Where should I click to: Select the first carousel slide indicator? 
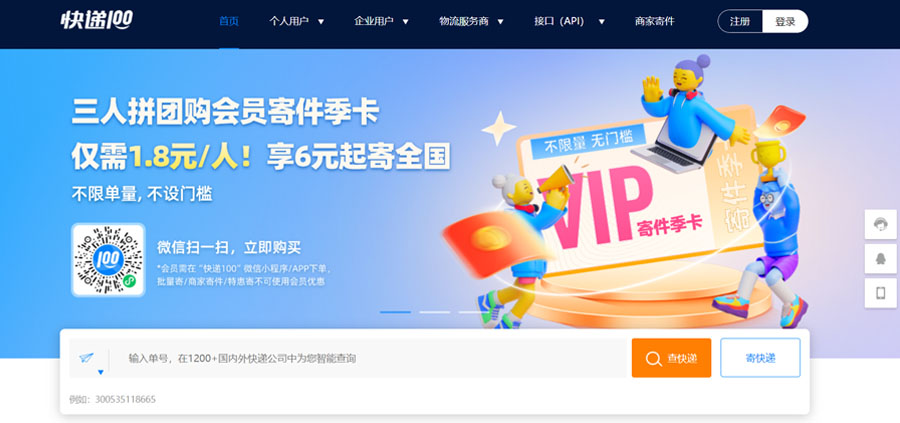pos(395,312)
